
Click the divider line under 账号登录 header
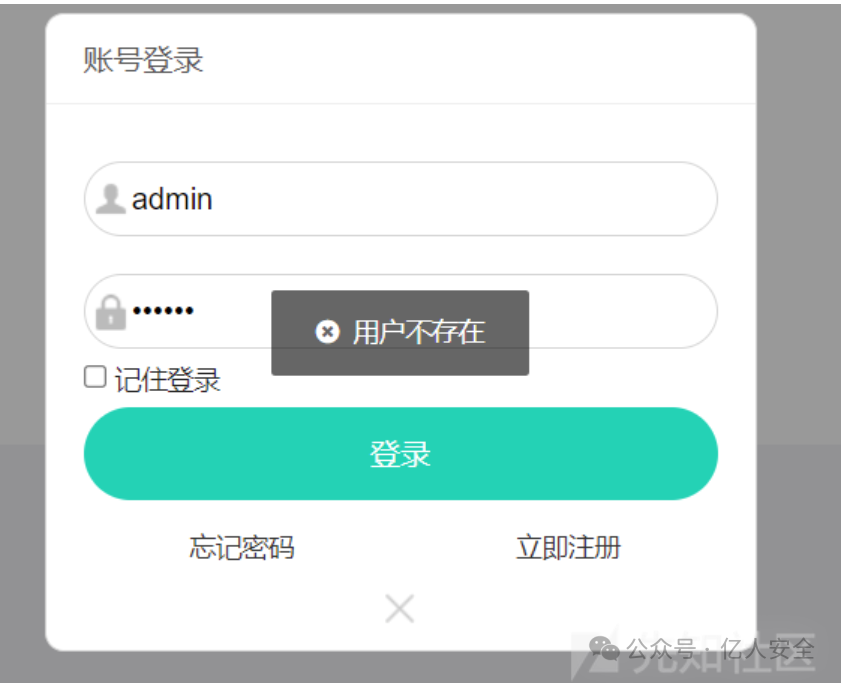(x=401, y=103)
